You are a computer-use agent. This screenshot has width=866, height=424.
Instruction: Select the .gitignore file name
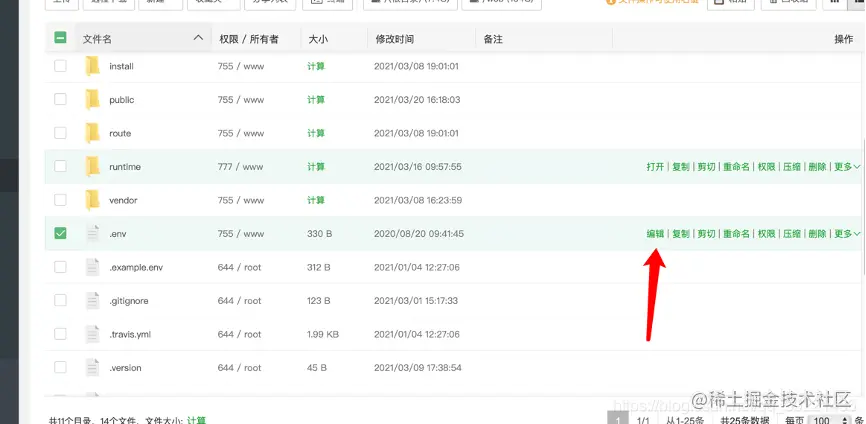tap(129, 301)
